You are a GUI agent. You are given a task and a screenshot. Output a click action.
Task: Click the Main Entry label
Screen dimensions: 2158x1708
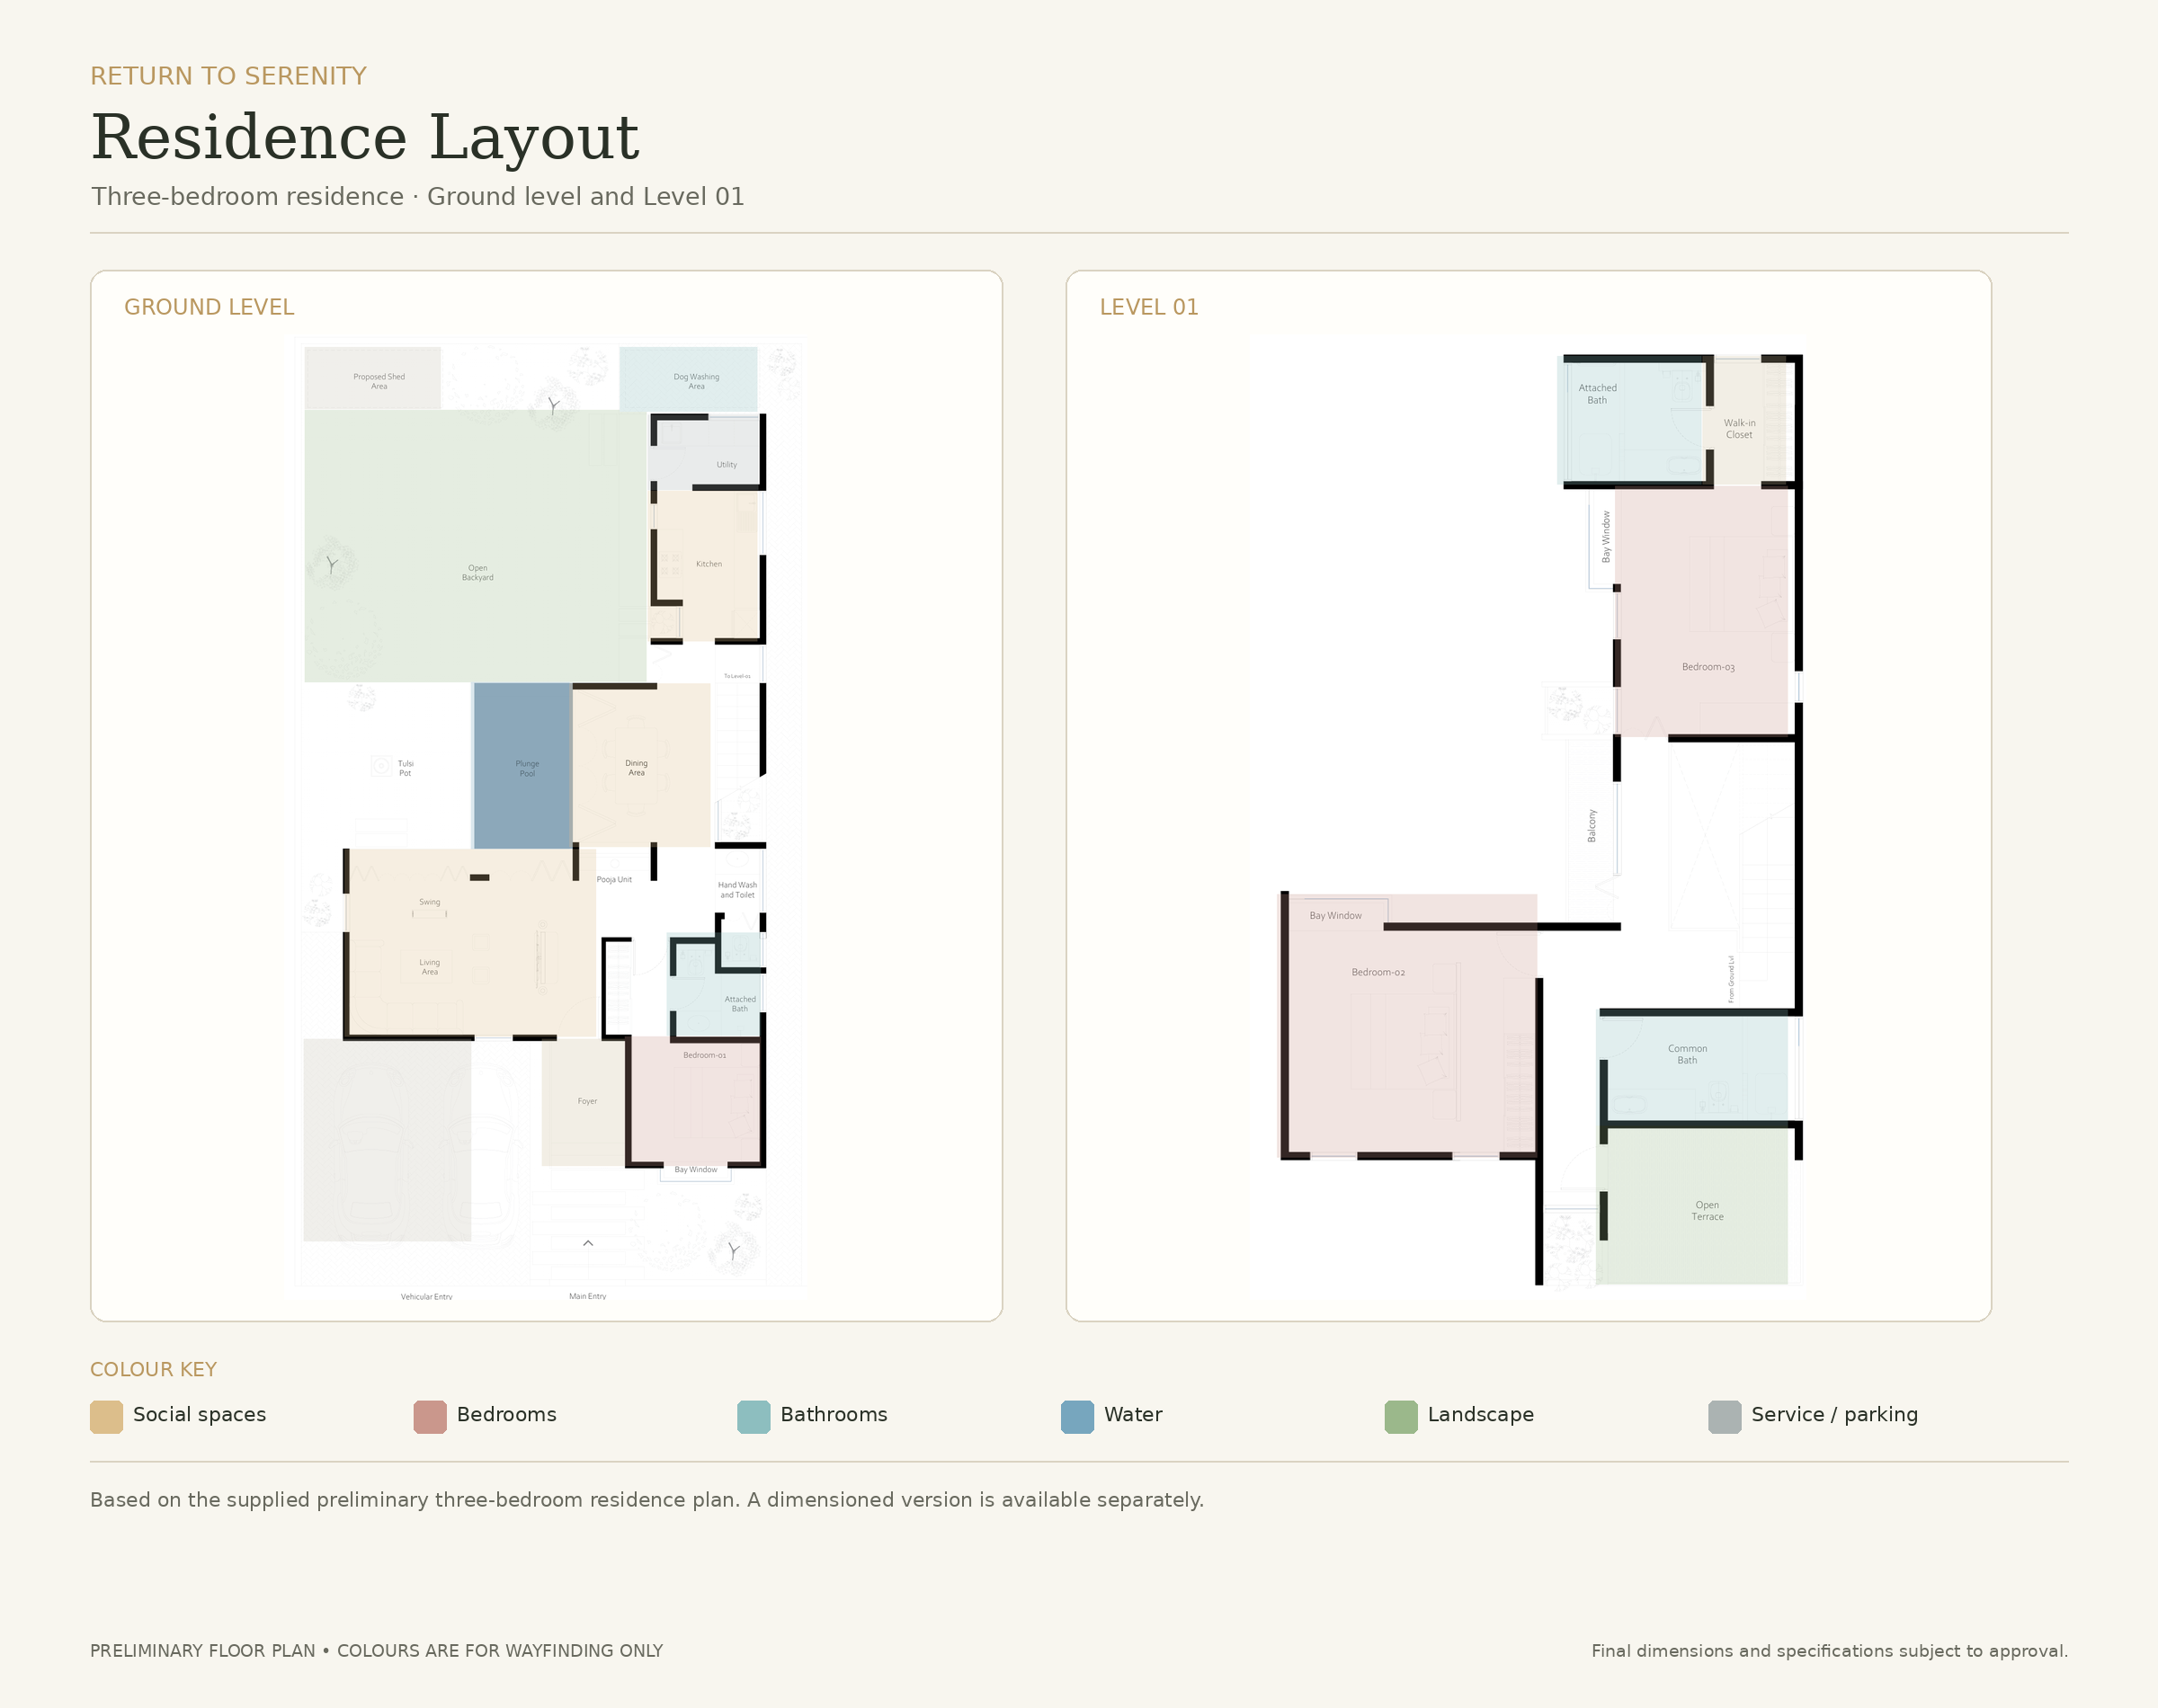pos(588,1296)
